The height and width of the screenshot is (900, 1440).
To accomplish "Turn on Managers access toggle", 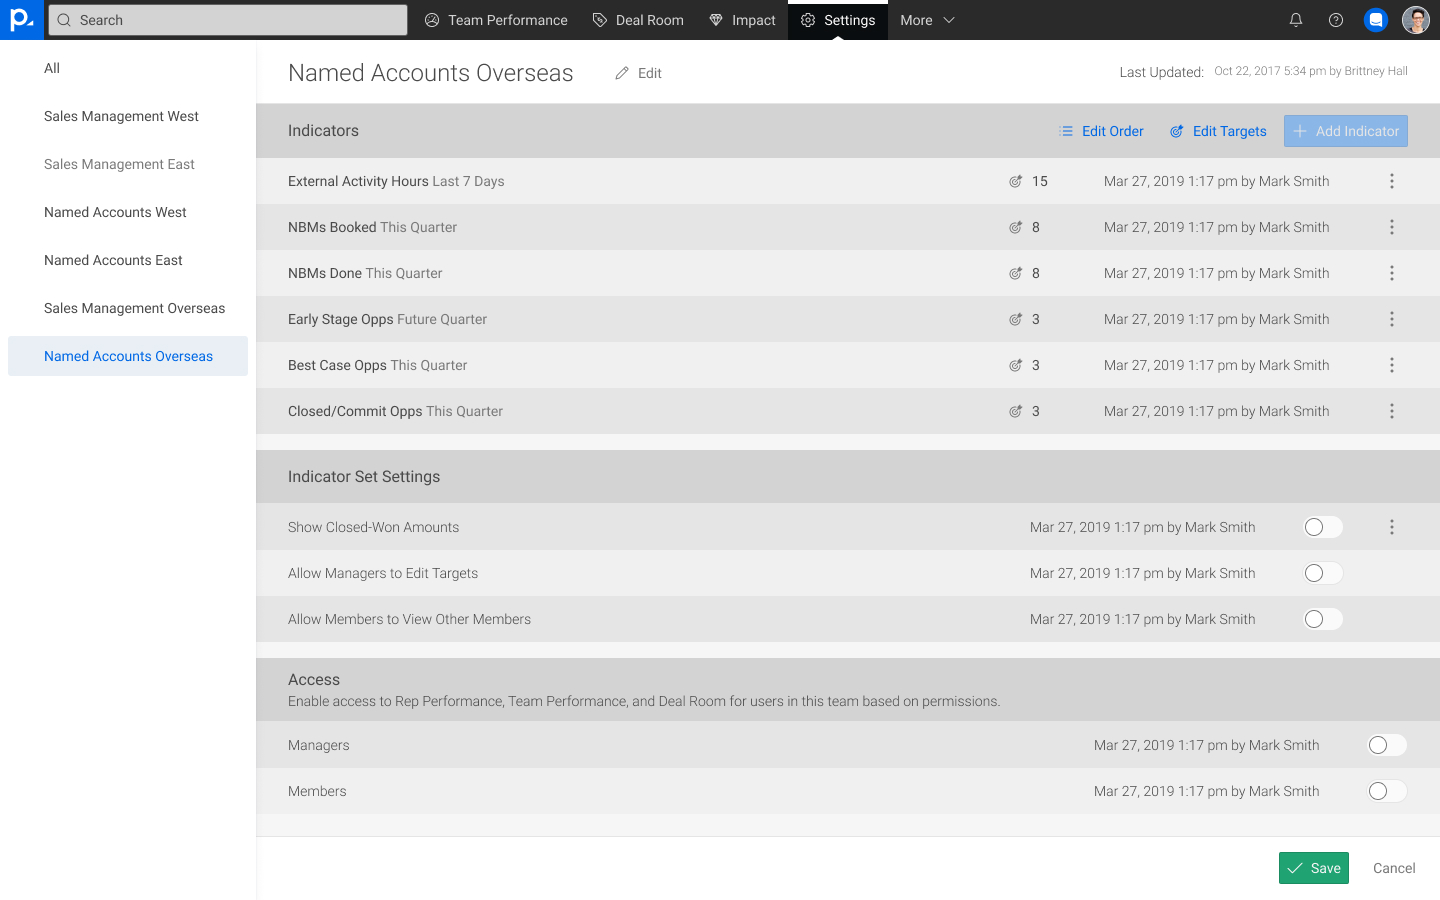I will [x=1386, y=745].
